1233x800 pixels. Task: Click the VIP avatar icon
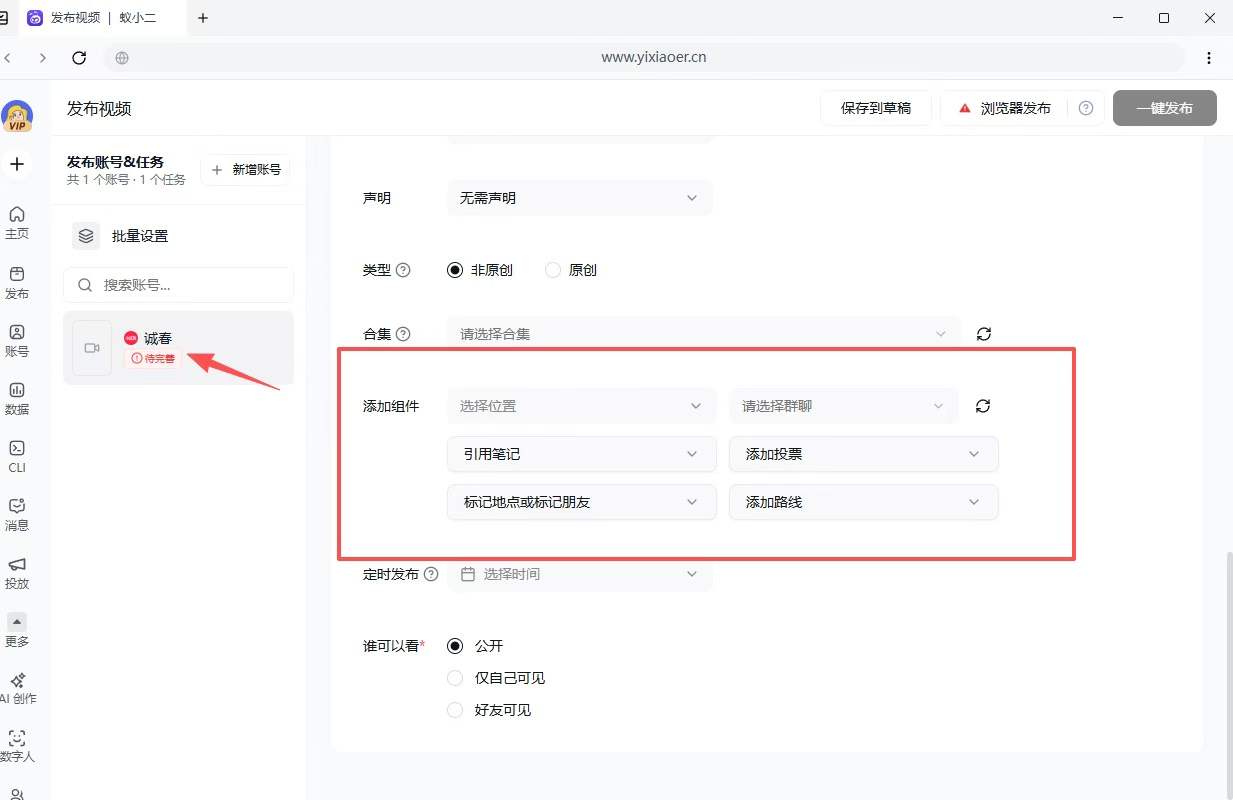coord(17,116)
